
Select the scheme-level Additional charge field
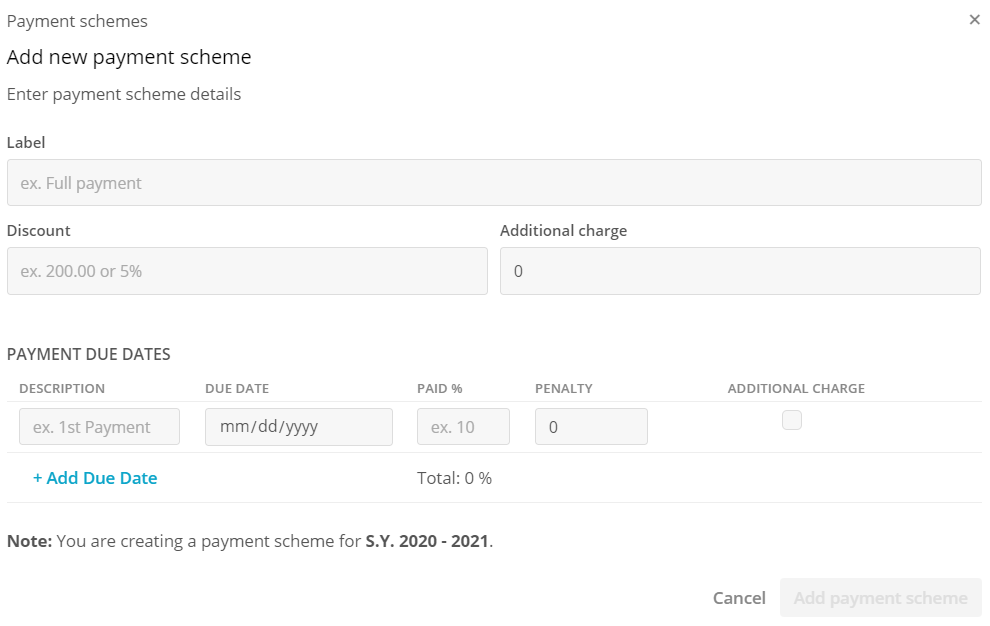[740, 271]
